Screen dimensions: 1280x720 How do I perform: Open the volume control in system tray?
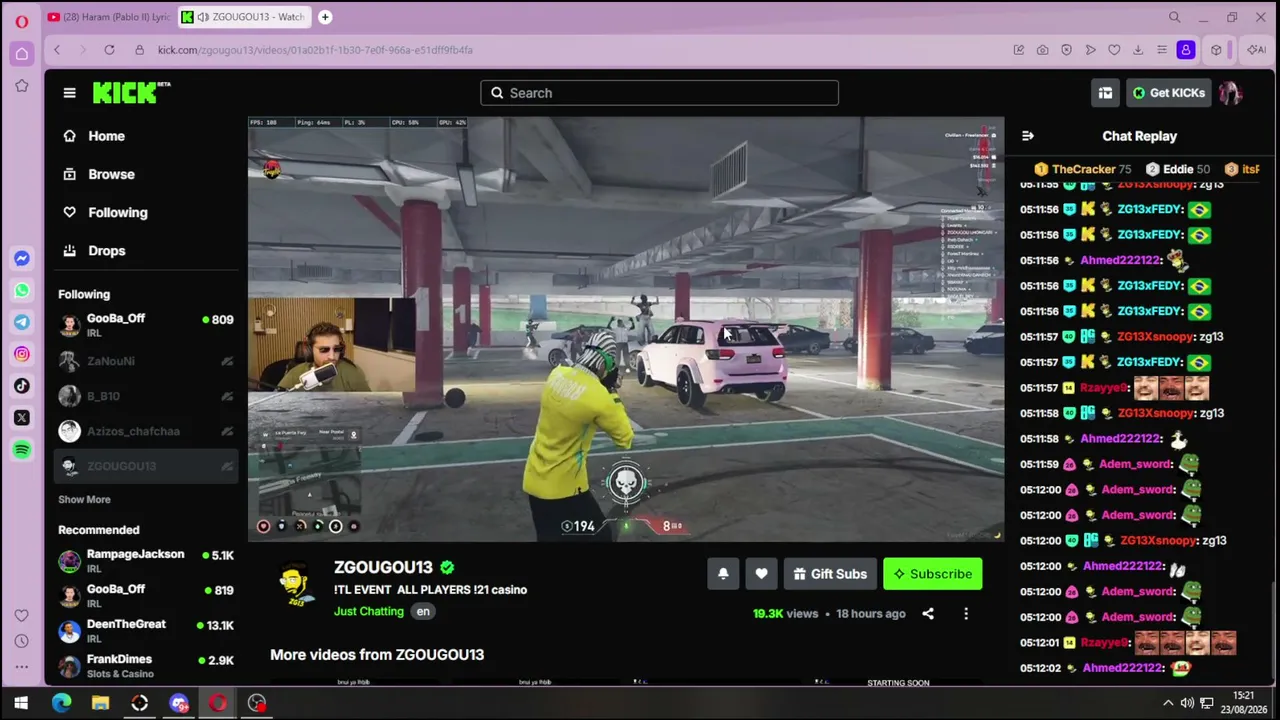1187,703
